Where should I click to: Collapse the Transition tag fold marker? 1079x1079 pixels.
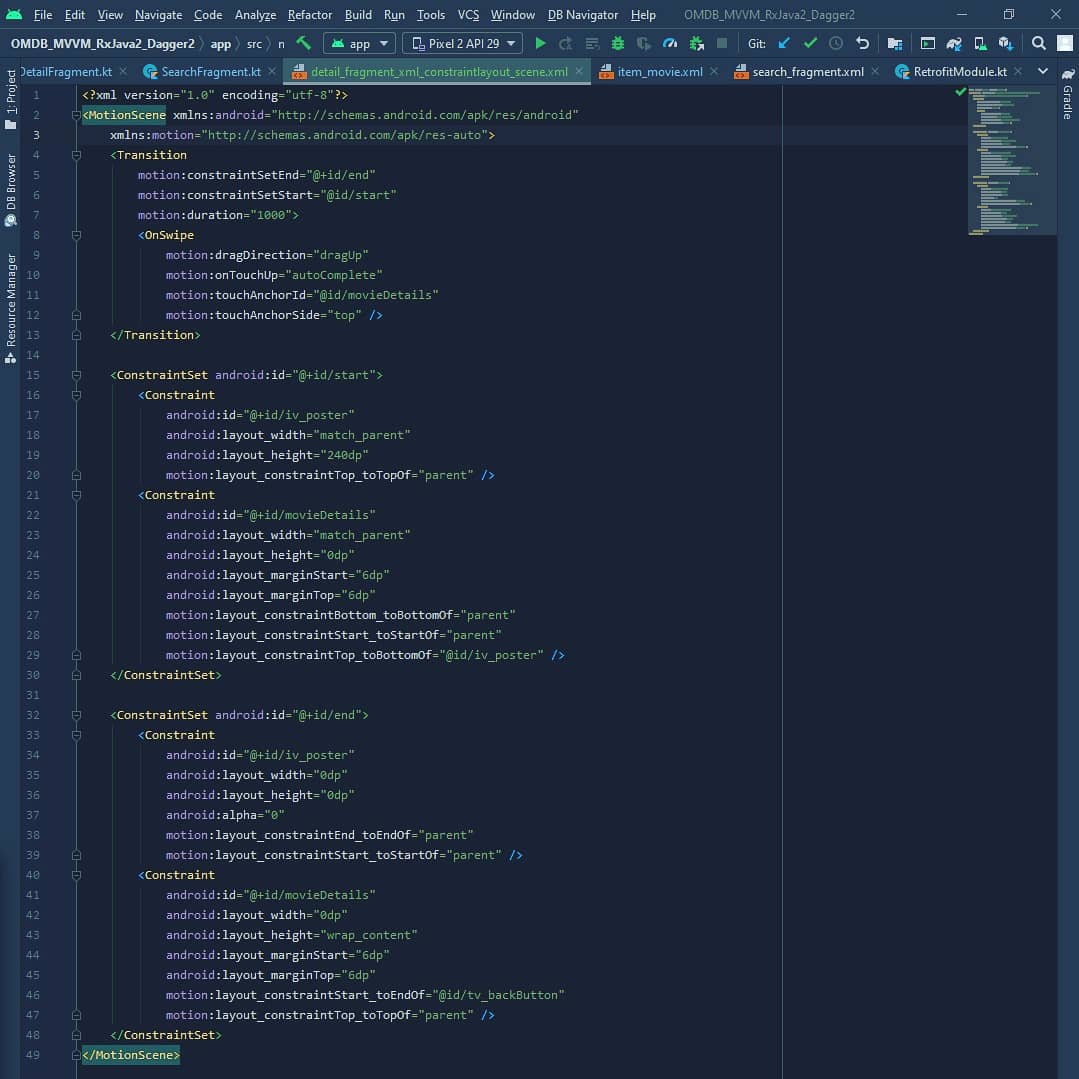pos(76,155)
